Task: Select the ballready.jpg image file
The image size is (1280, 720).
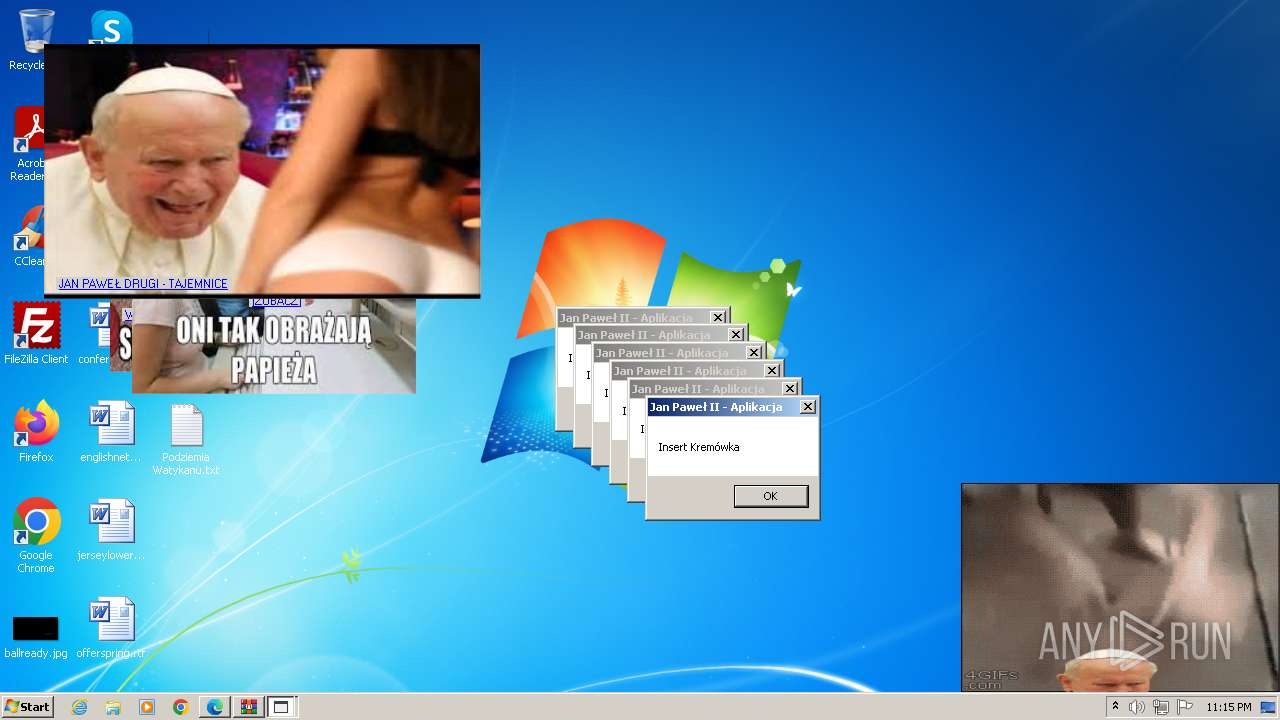Action: click(x=36, y=636)
